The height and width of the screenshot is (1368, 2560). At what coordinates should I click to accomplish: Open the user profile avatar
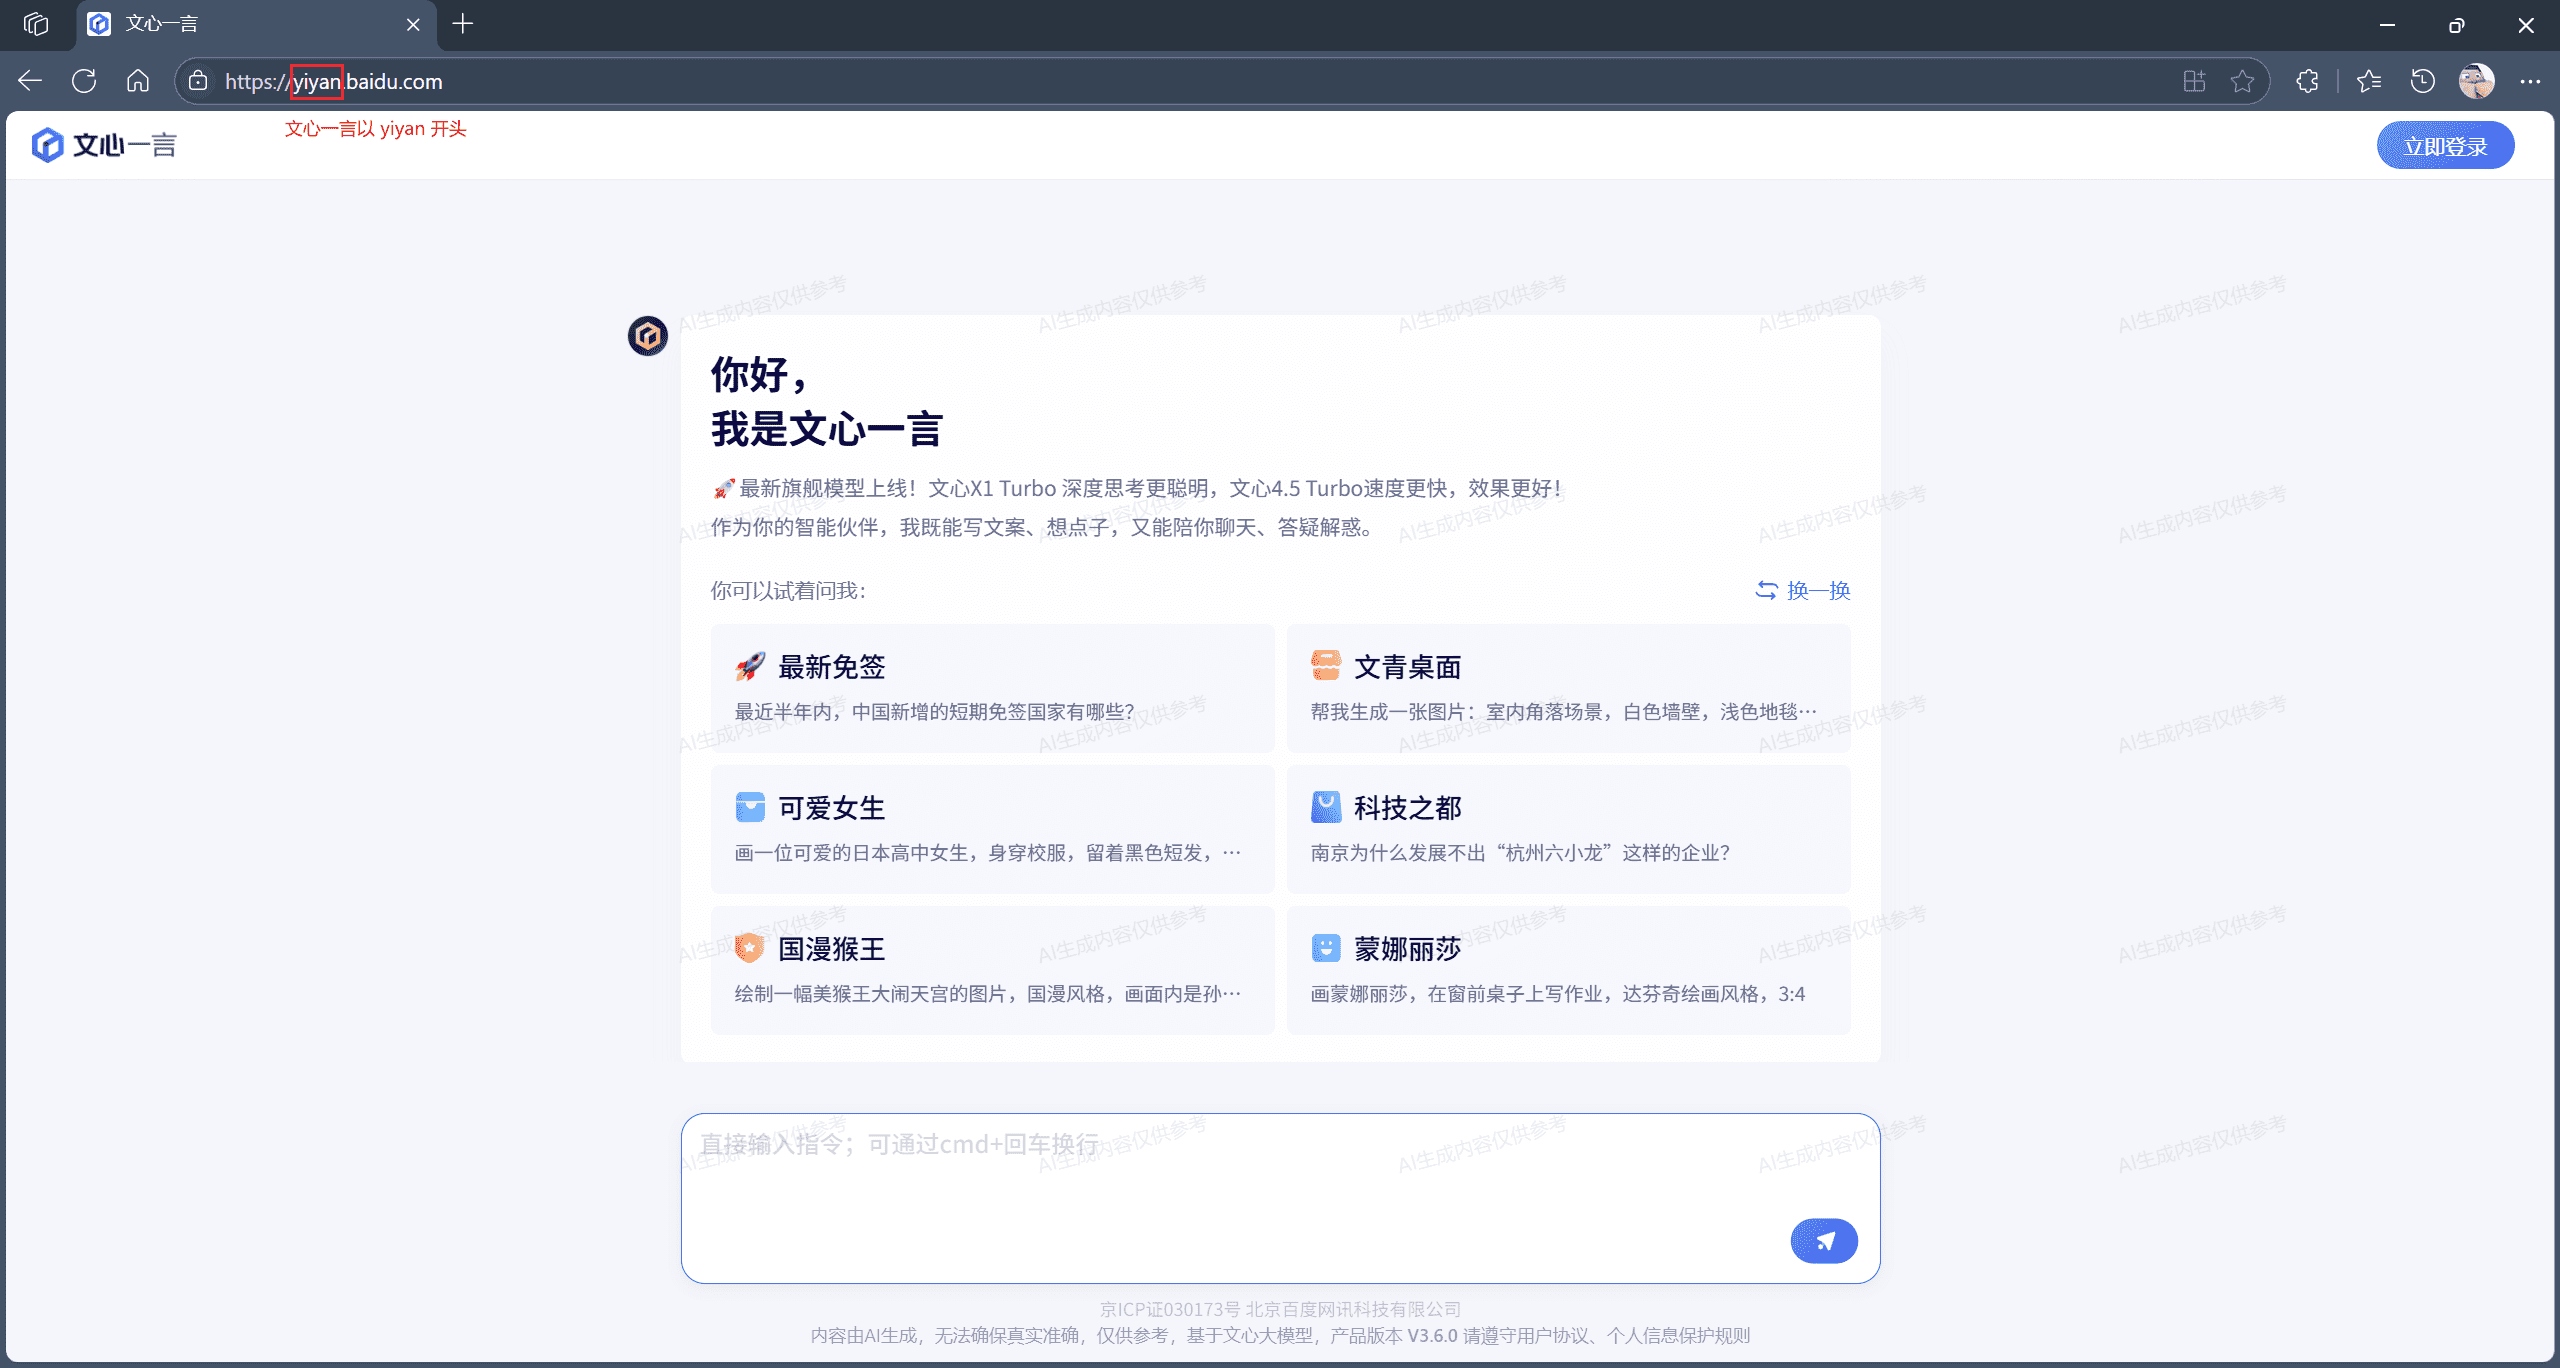pos(2476,81)
